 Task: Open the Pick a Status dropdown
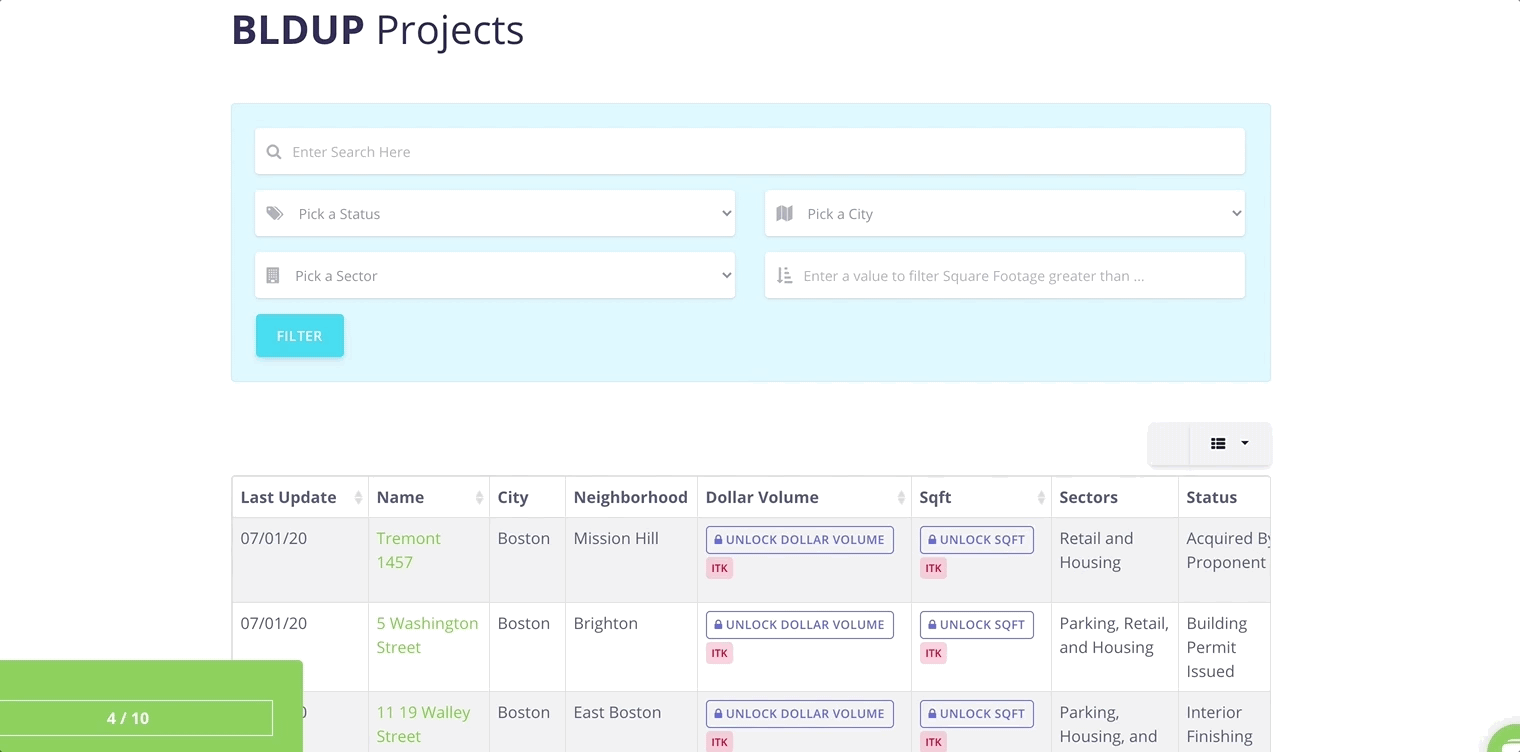pos(495,213)
